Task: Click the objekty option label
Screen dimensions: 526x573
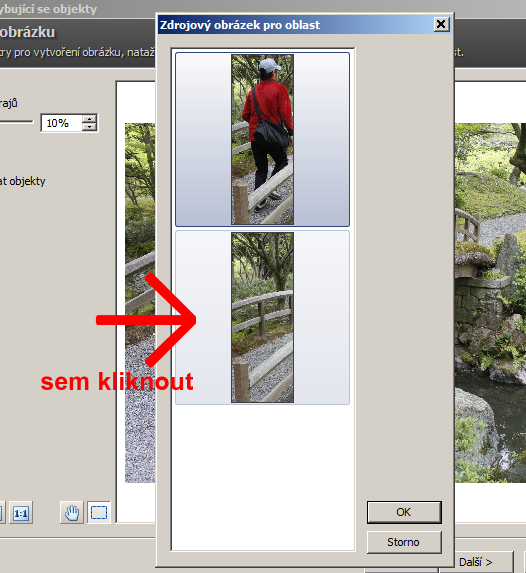Action: pos(23,181)
